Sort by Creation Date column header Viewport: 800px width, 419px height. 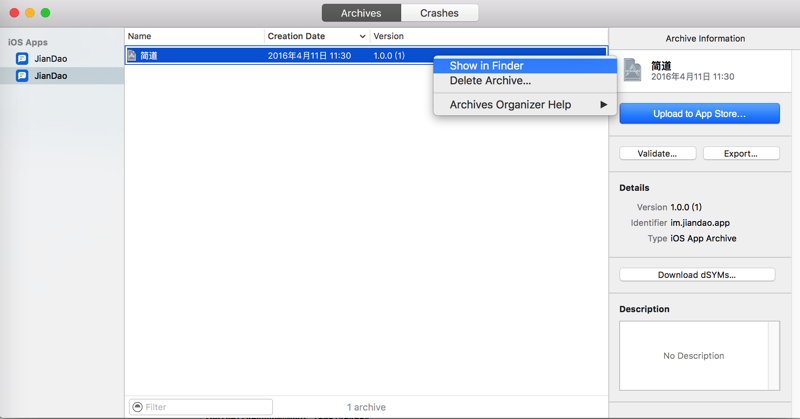317,36
